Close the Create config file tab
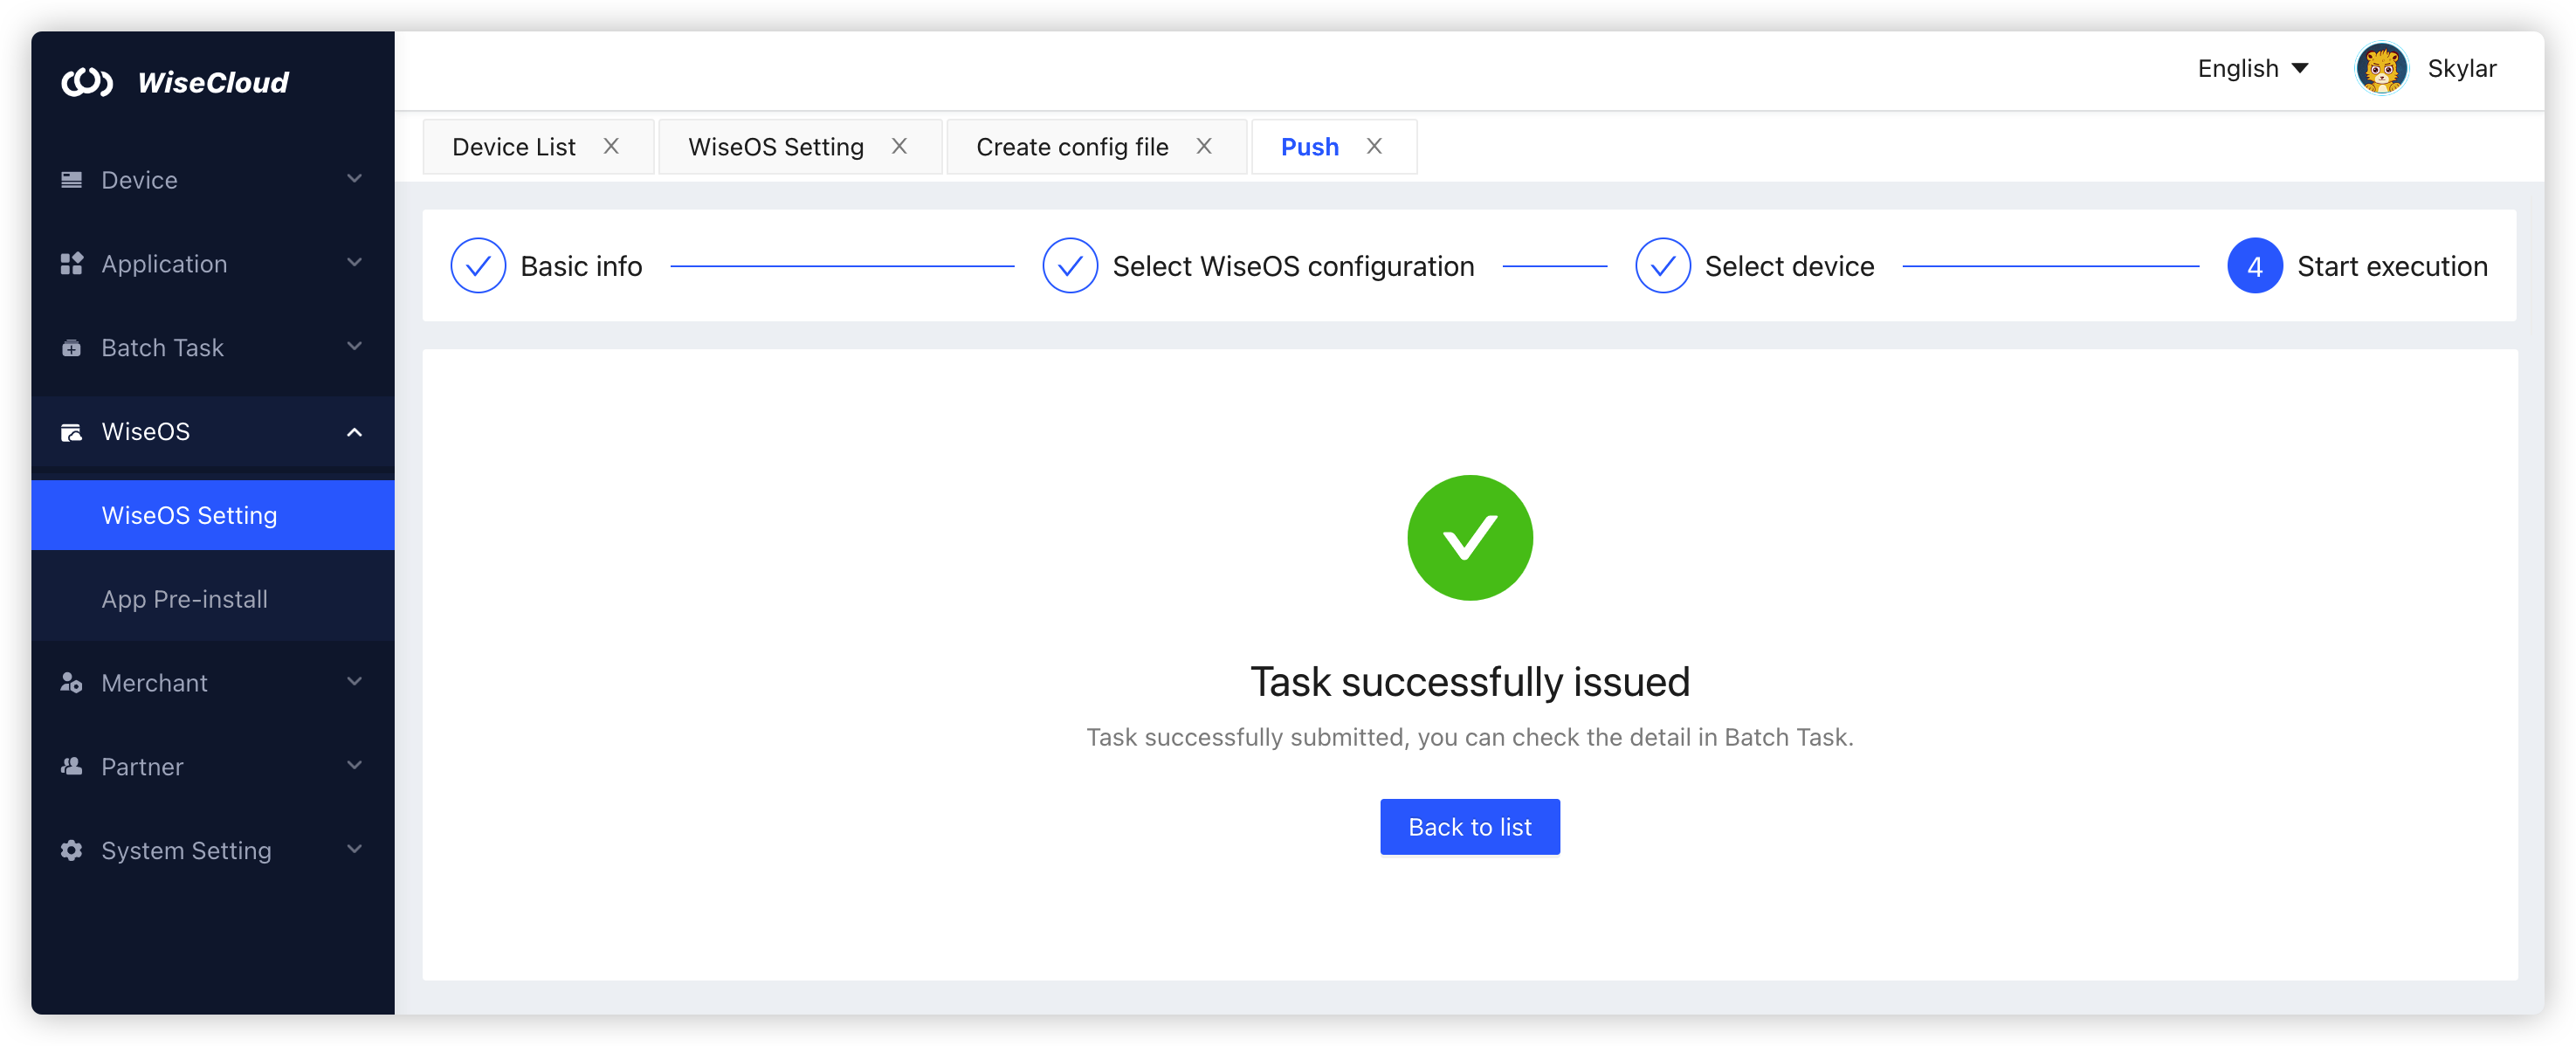This screenshot has height=1046, width=2576. [x=1204, y=147]
